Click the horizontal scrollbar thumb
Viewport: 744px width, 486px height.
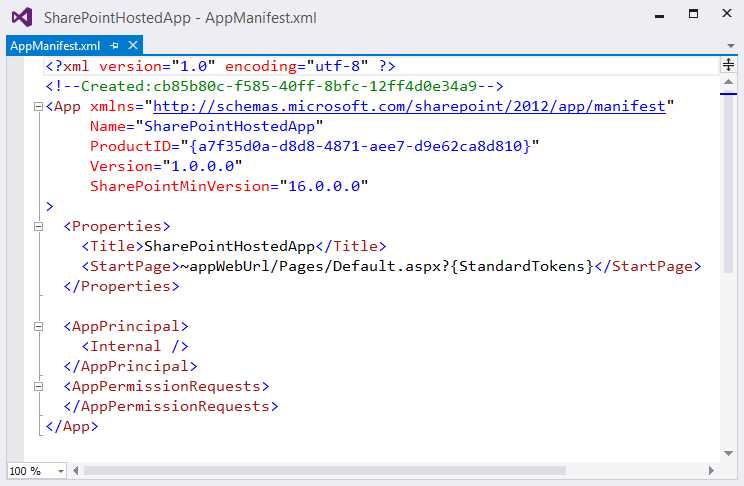pyautogui.click(x=325, y=470)
